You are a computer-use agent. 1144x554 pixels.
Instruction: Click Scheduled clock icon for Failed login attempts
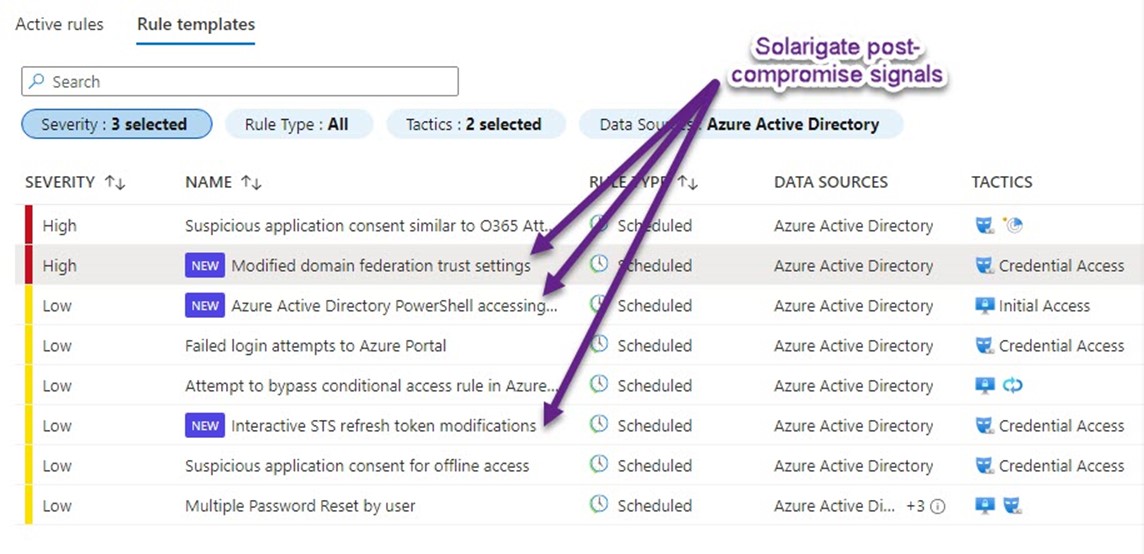599,345
